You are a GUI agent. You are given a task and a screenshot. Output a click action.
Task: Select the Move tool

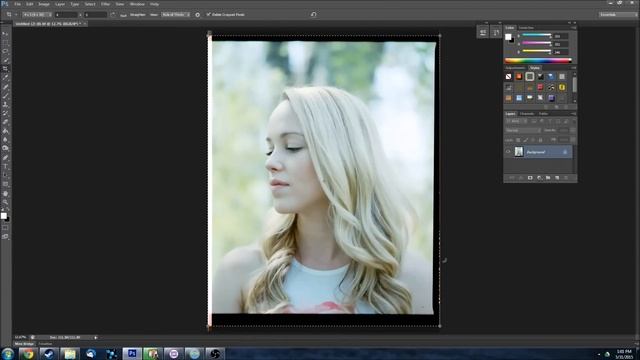point(5,34)
